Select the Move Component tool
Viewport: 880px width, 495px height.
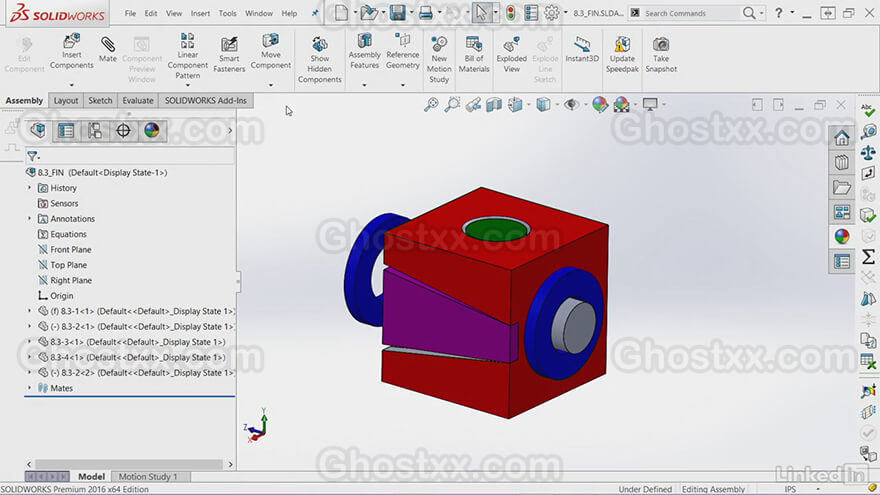click(271, 51)
